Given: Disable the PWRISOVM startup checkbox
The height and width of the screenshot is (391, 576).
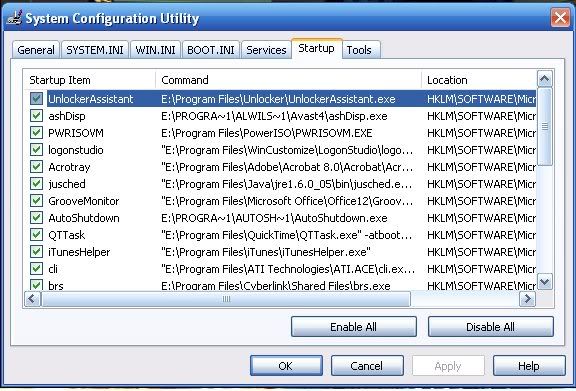Looking at the screenshot, I should 36,133.
